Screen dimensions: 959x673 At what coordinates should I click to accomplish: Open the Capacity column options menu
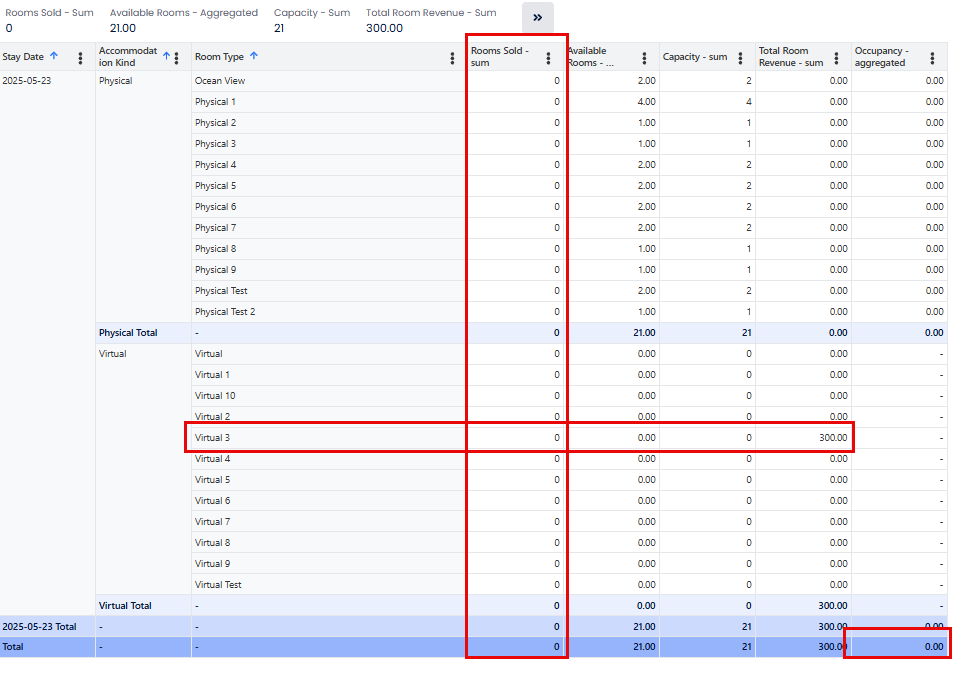(x=740, y=58)
